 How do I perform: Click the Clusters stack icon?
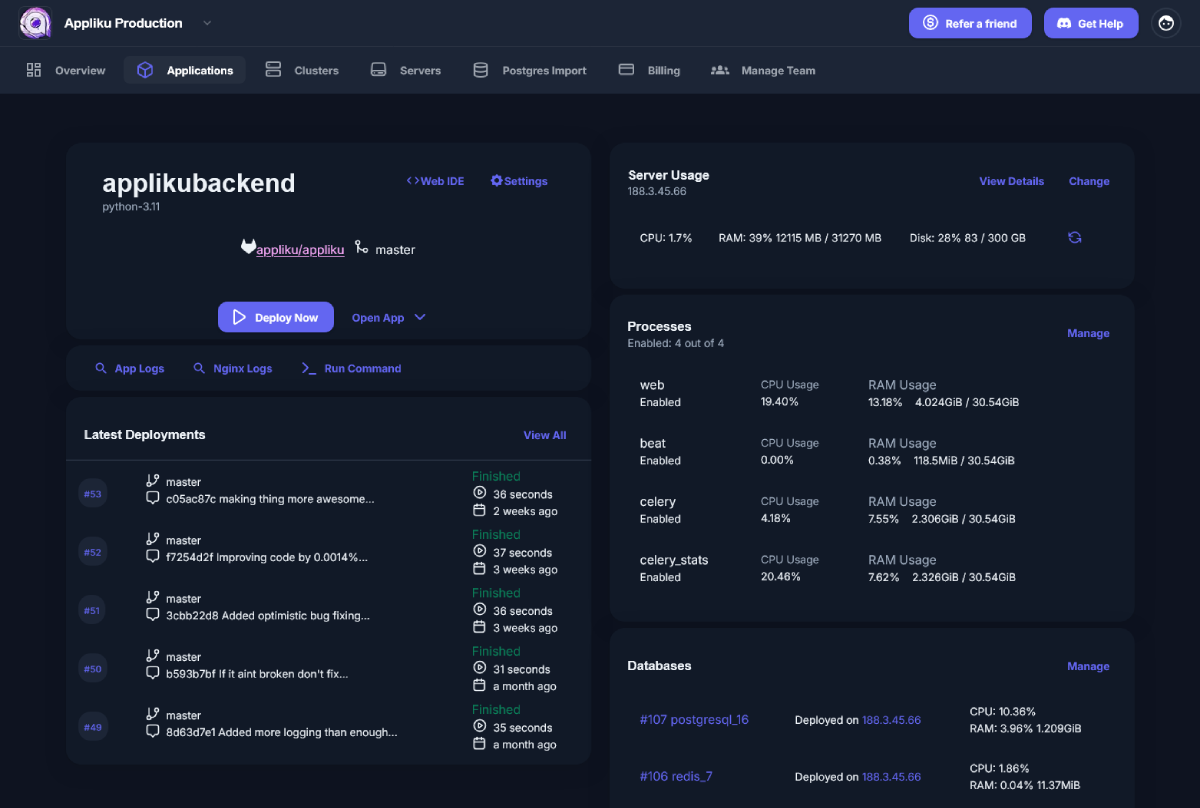[x=273, y=69]
